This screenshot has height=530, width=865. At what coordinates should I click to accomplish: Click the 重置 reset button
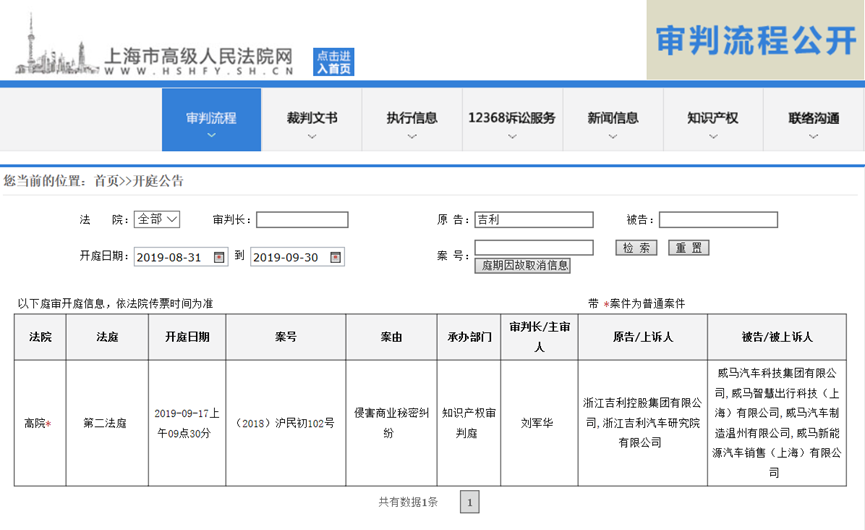(x=688, y=248)
